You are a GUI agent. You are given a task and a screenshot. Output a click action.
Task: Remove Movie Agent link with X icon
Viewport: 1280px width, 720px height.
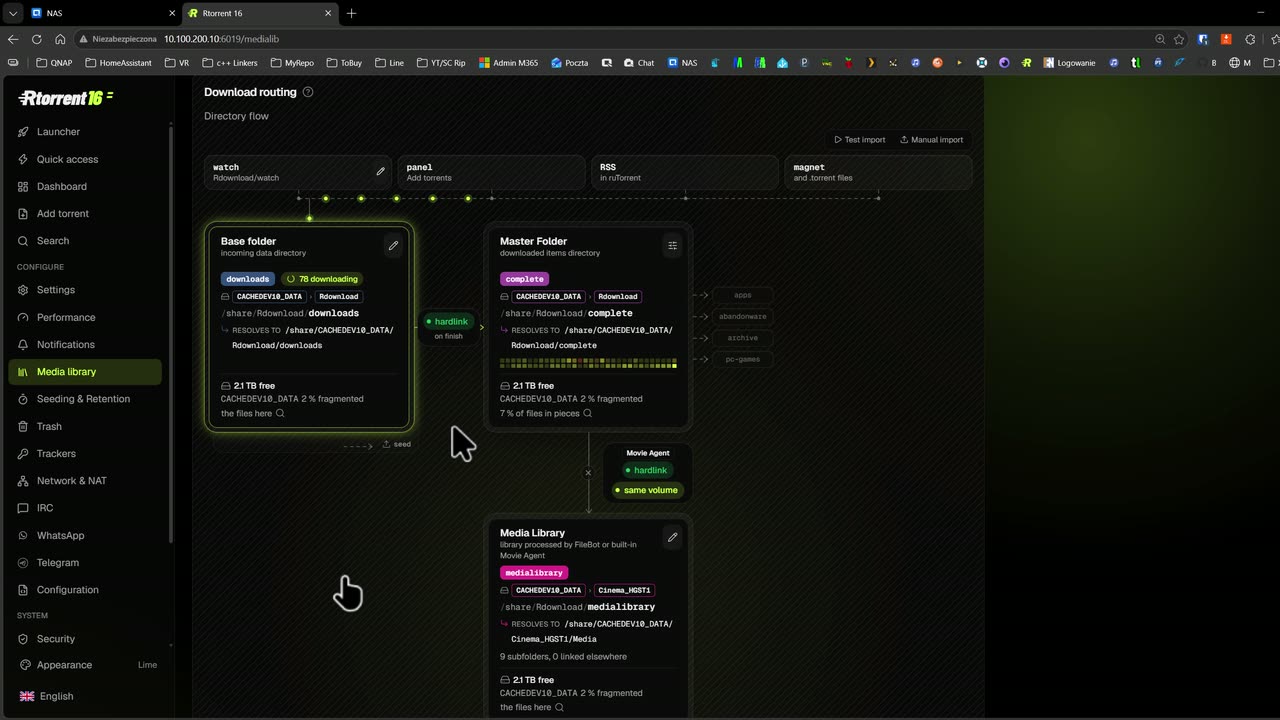pos(588,473)
